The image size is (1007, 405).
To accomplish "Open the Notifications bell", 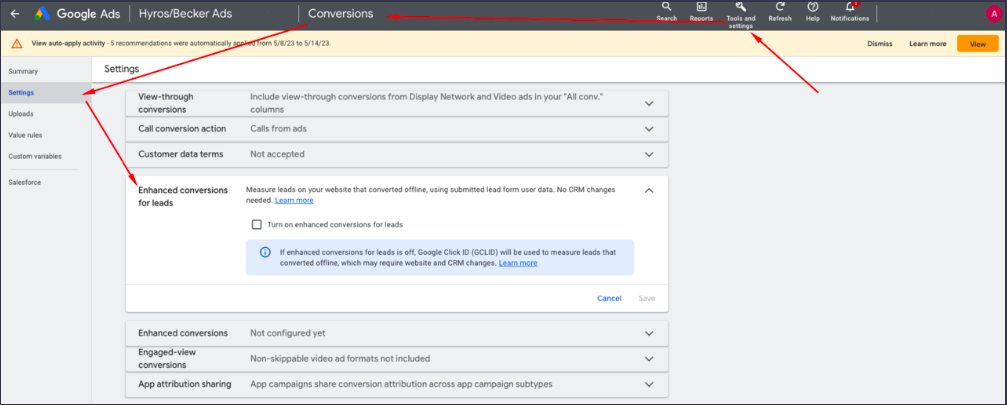I will [850, 11].
